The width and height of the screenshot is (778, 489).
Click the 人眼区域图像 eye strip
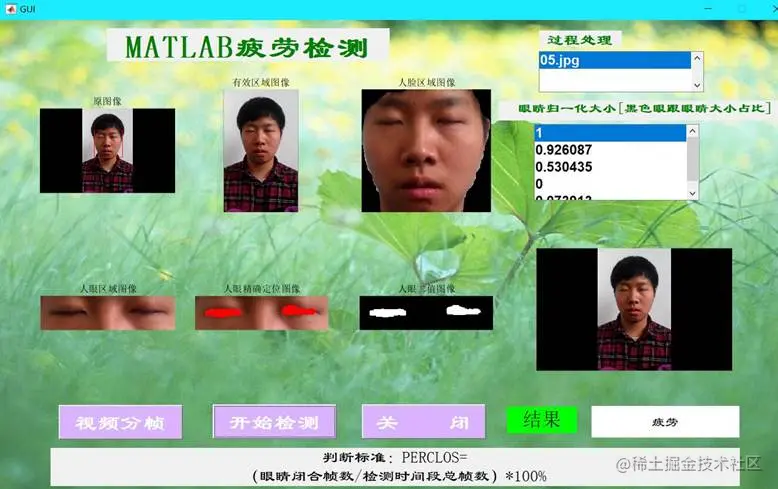108,313
